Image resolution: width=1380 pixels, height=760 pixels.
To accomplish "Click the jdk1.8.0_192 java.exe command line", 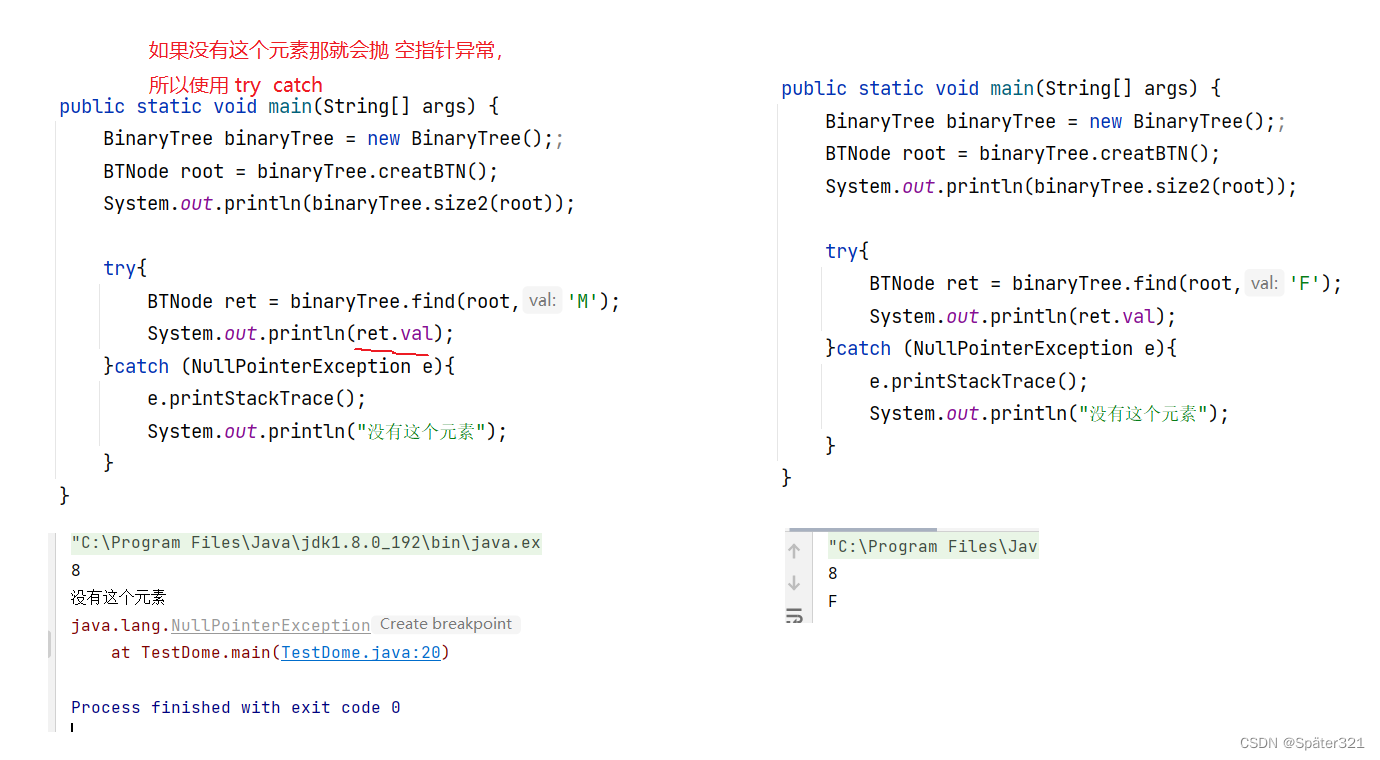I will tap(306, 543).
